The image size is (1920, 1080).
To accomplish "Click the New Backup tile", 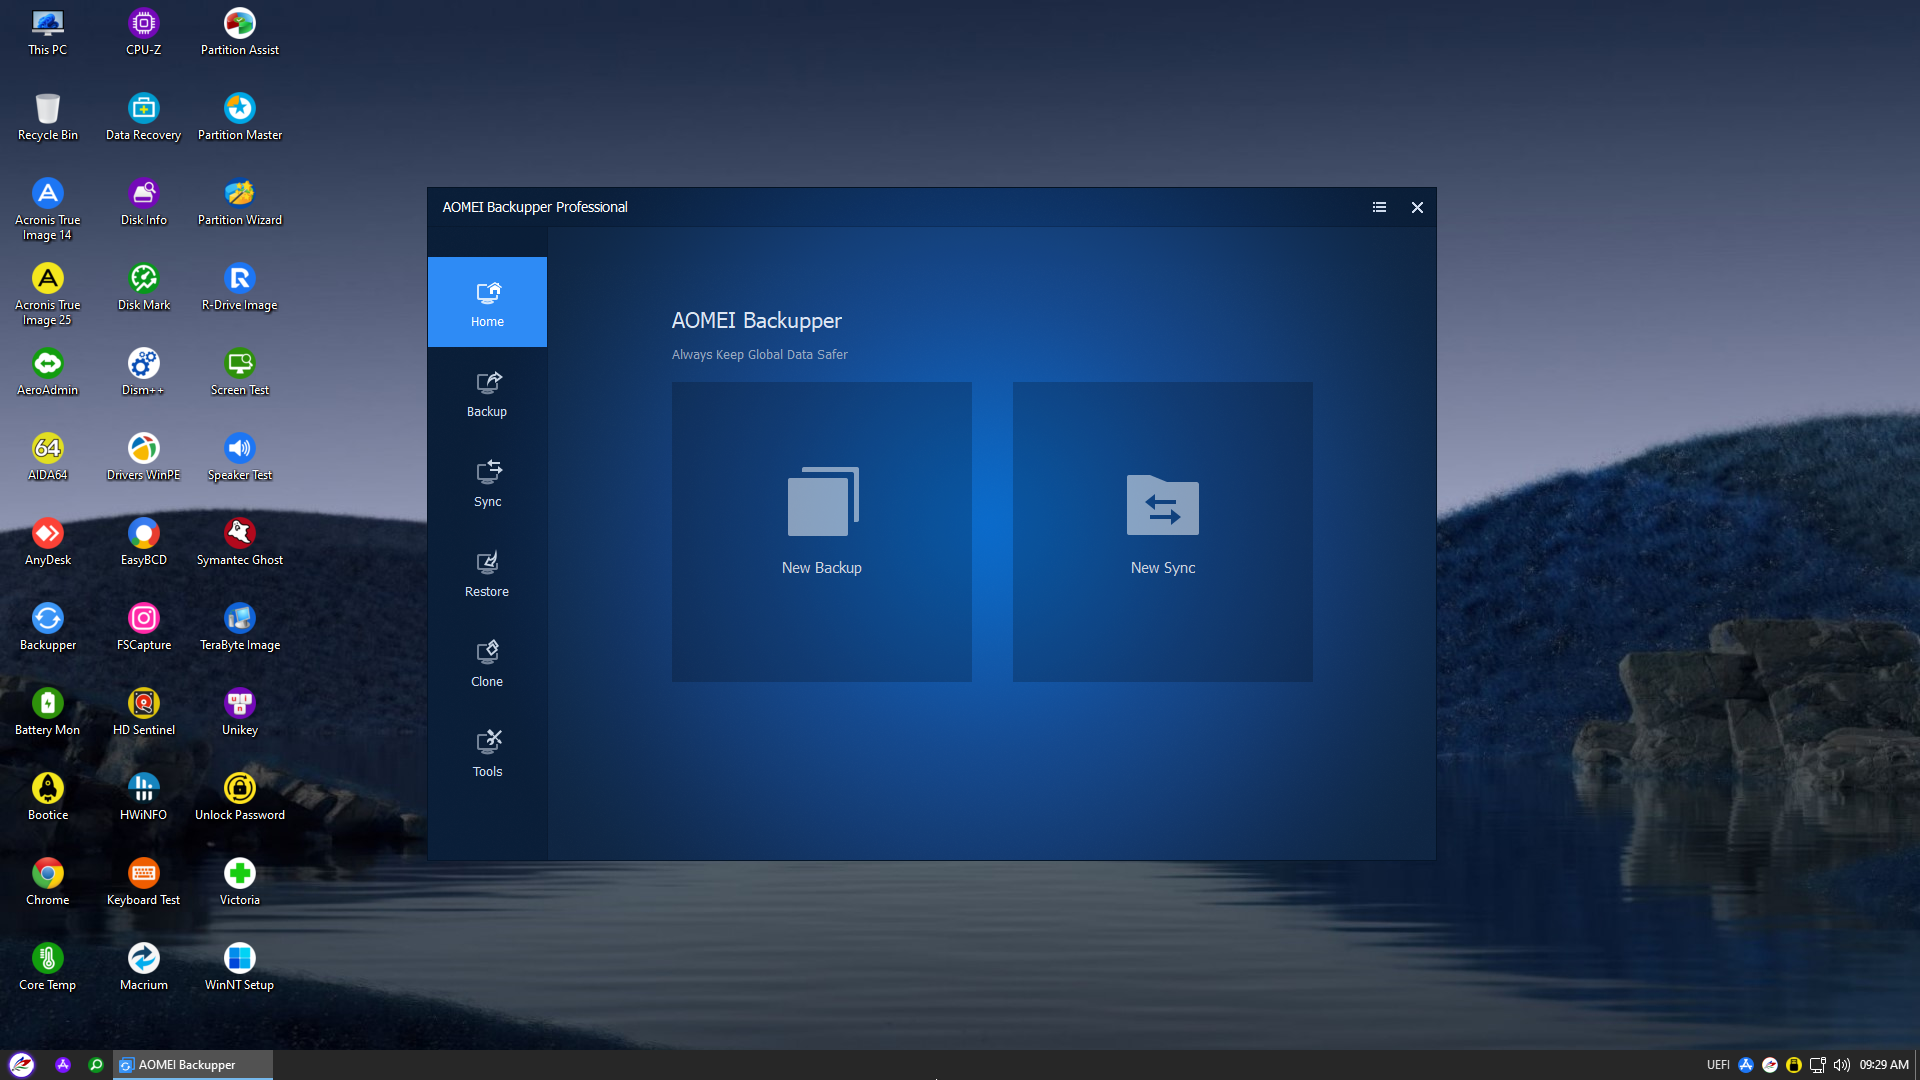I will click(821, 531).
